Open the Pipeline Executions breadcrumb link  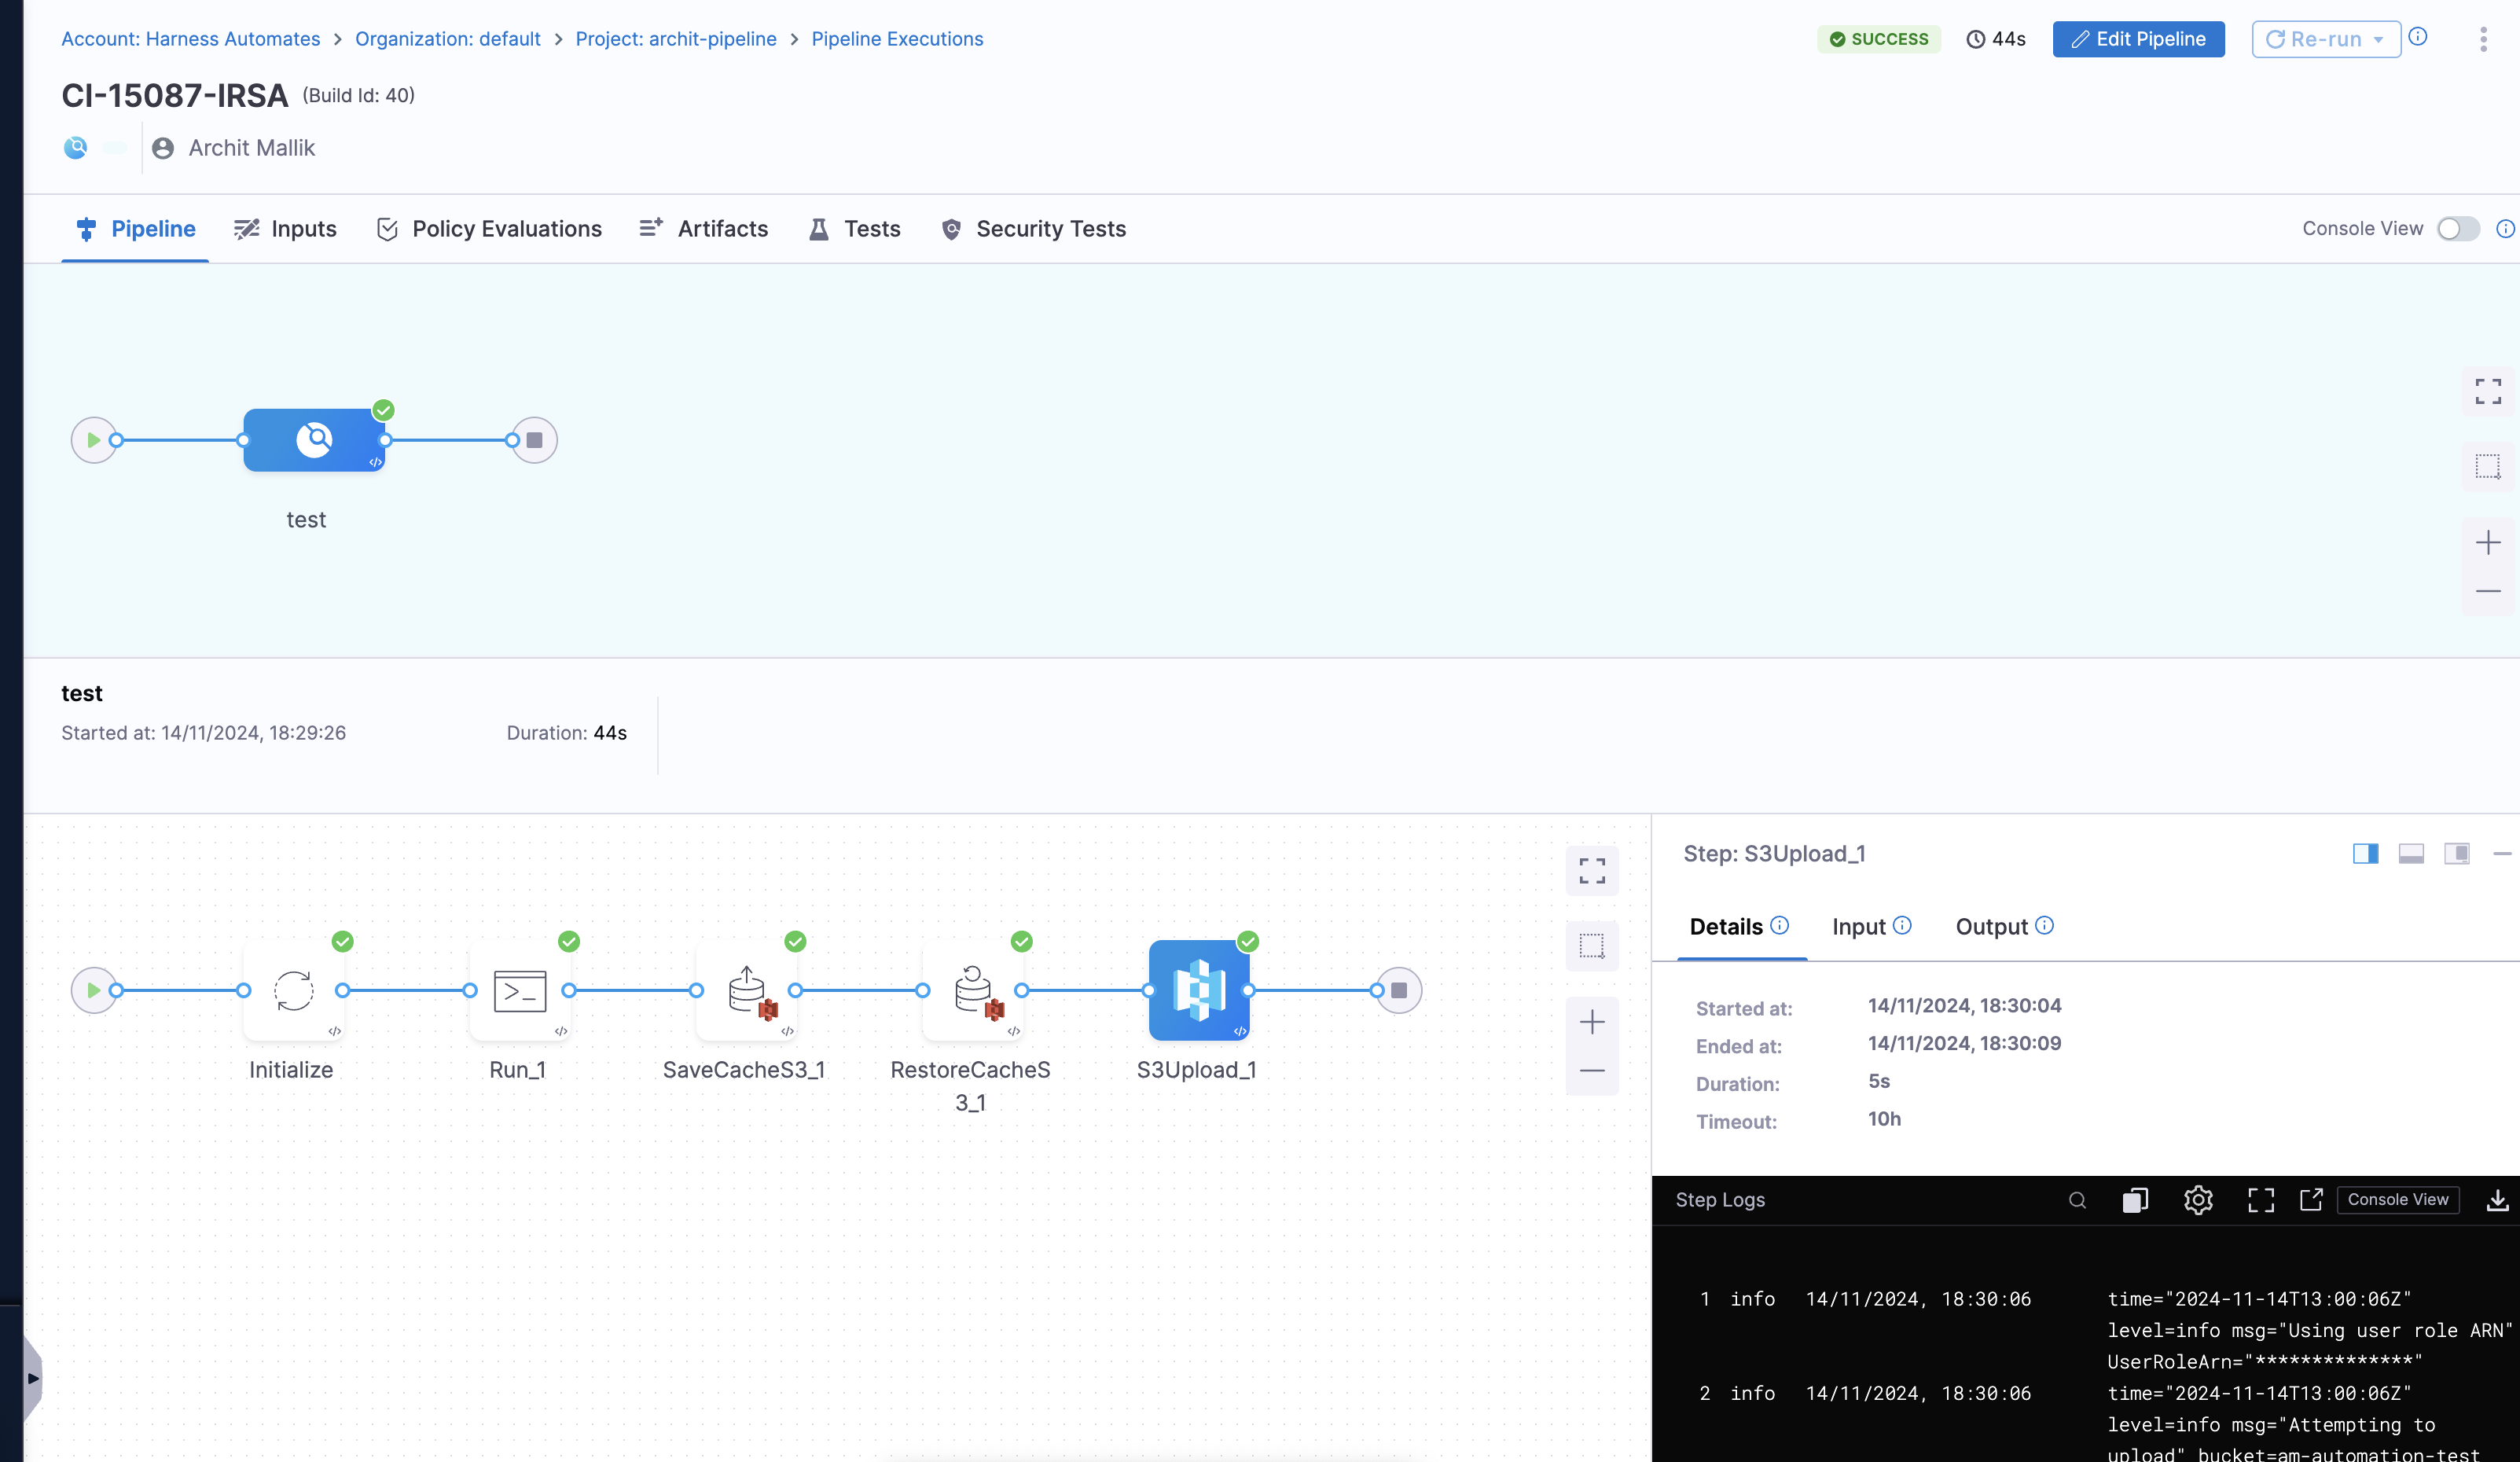[x=897, y=39]
